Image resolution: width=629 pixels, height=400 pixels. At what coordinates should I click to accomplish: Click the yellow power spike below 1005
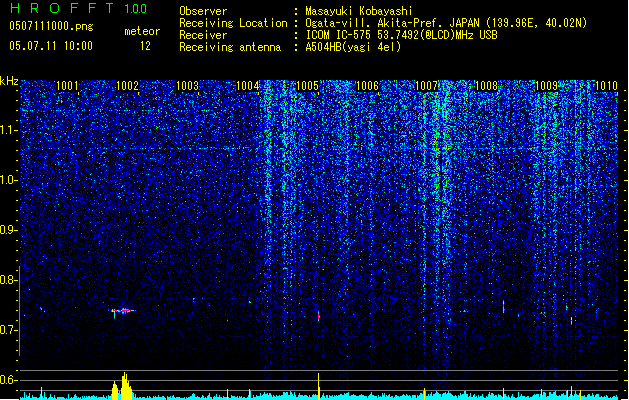coord(319,386)
